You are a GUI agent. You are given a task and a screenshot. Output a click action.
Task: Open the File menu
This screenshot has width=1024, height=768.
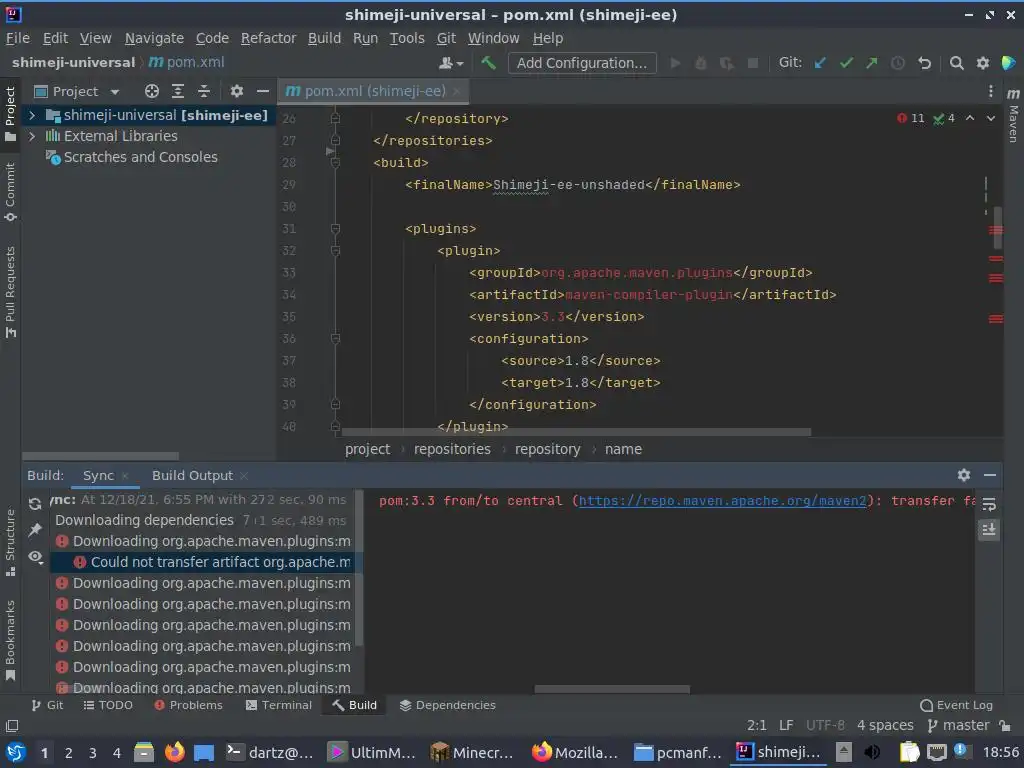(x=18, y=38)
